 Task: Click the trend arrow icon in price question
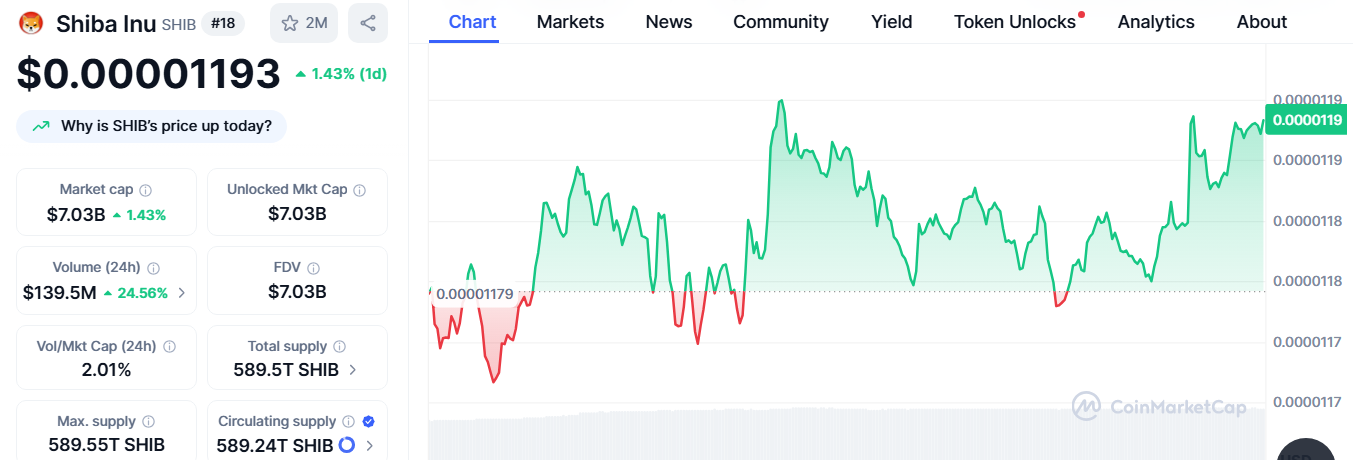coord(41,127)
